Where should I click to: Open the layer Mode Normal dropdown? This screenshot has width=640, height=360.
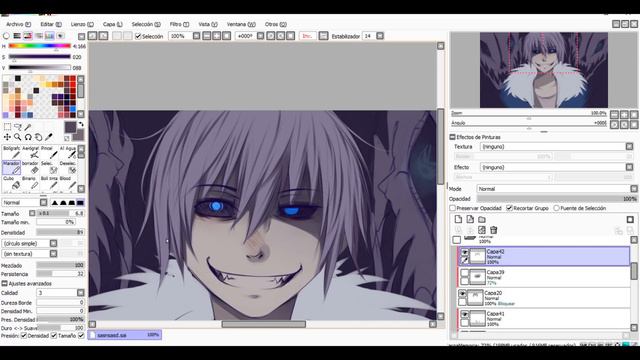(557, 189)
